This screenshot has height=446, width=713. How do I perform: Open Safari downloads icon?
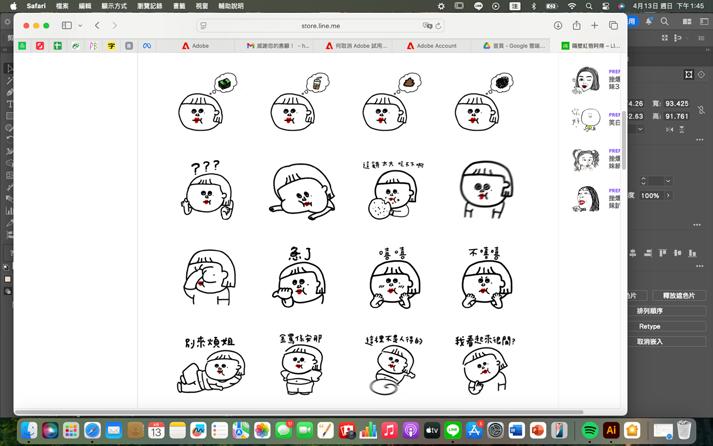558,25
